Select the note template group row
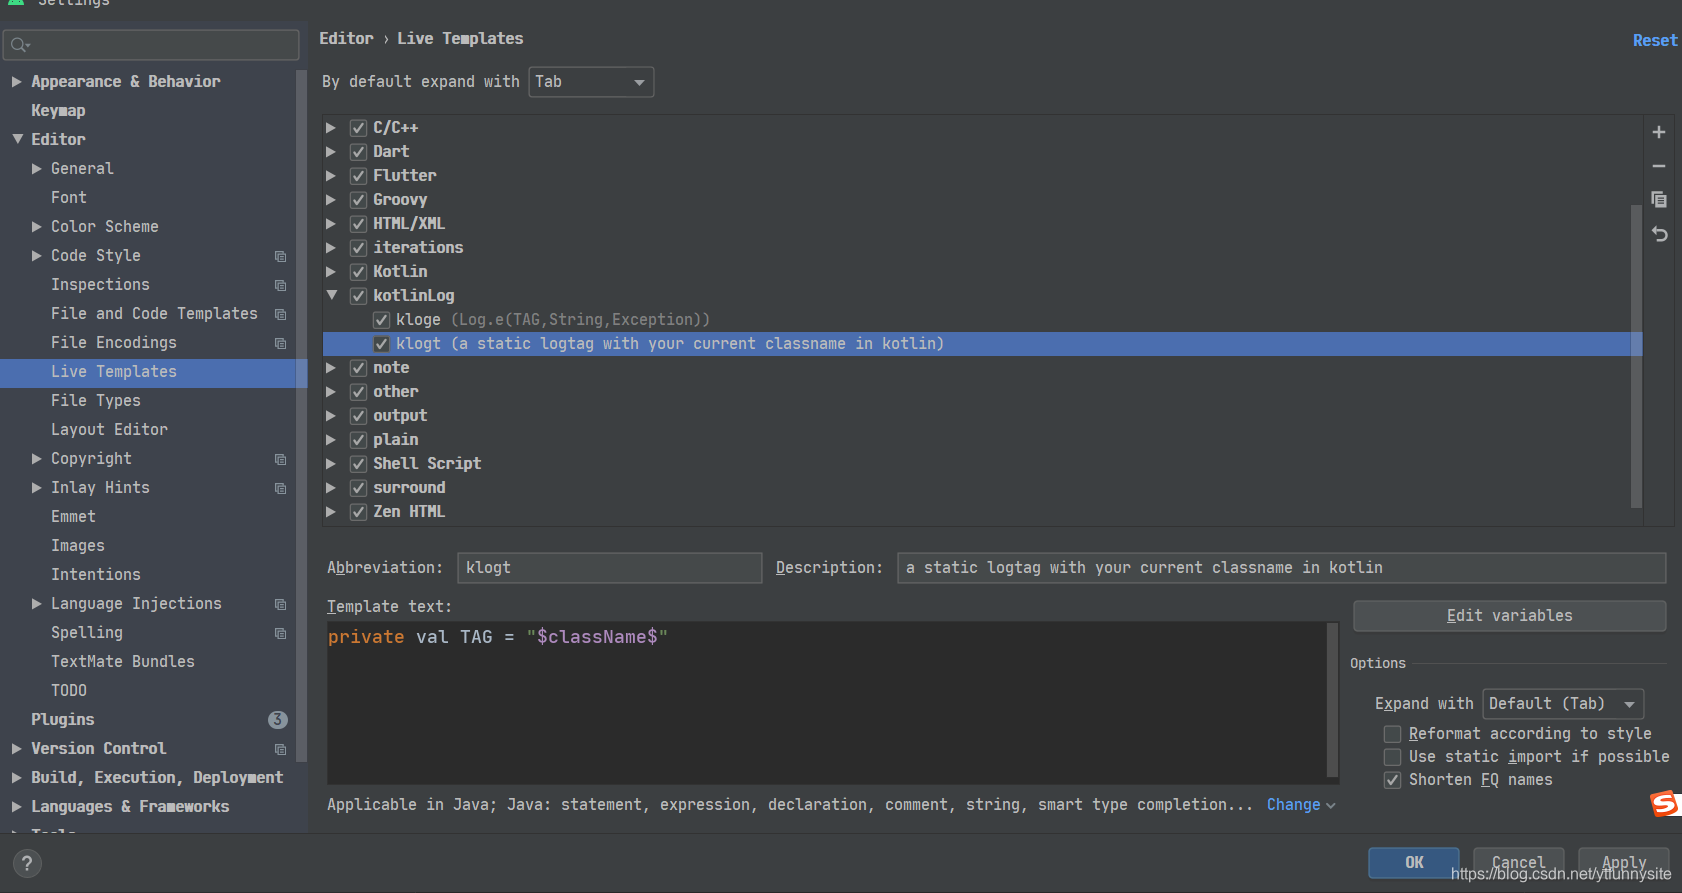Image resolution: width=1682 pixels, height=893 pixels. (982, 368)
